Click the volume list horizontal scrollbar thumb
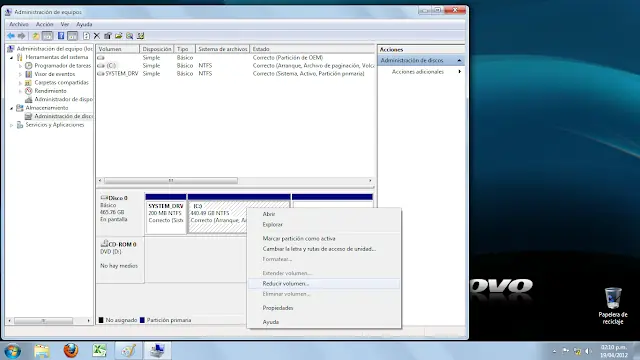Viewport: 640px width, 360px height. tap(171, 180)
